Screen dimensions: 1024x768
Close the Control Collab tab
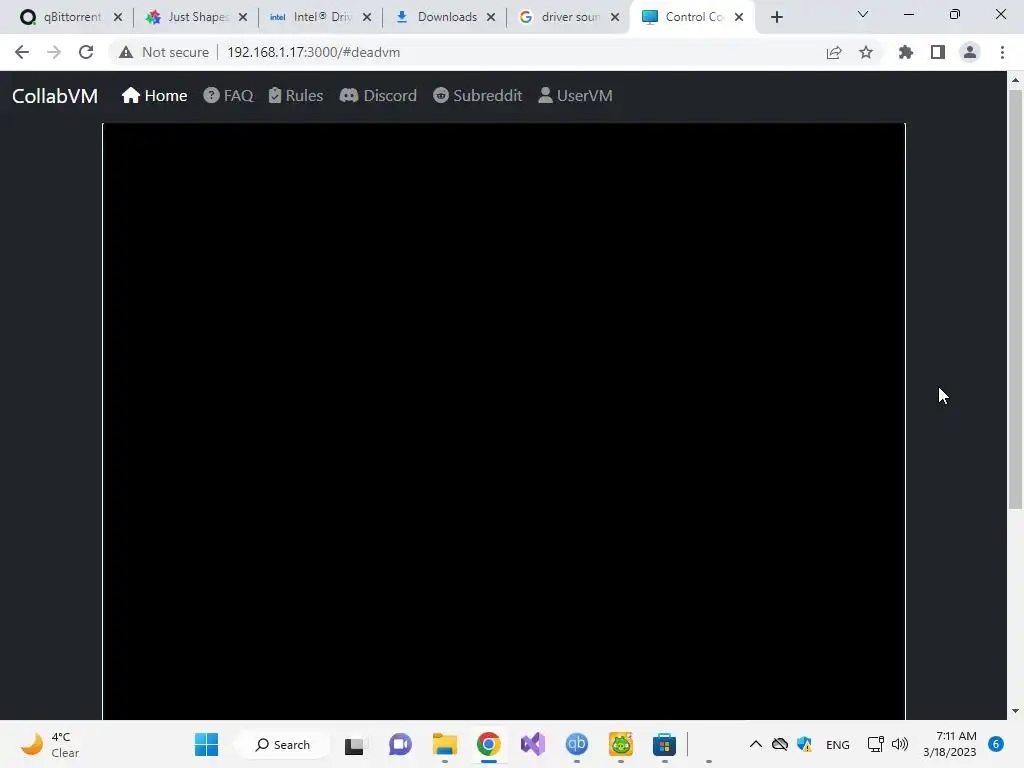(739, 17)
